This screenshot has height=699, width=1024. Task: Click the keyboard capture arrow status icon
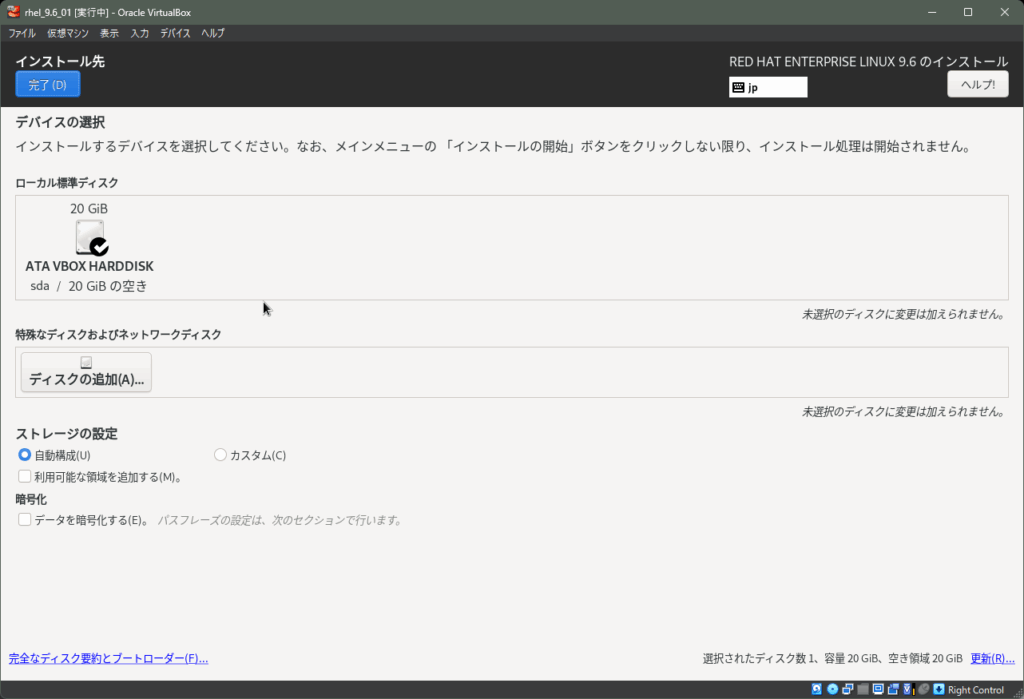[x=938, y=689]
